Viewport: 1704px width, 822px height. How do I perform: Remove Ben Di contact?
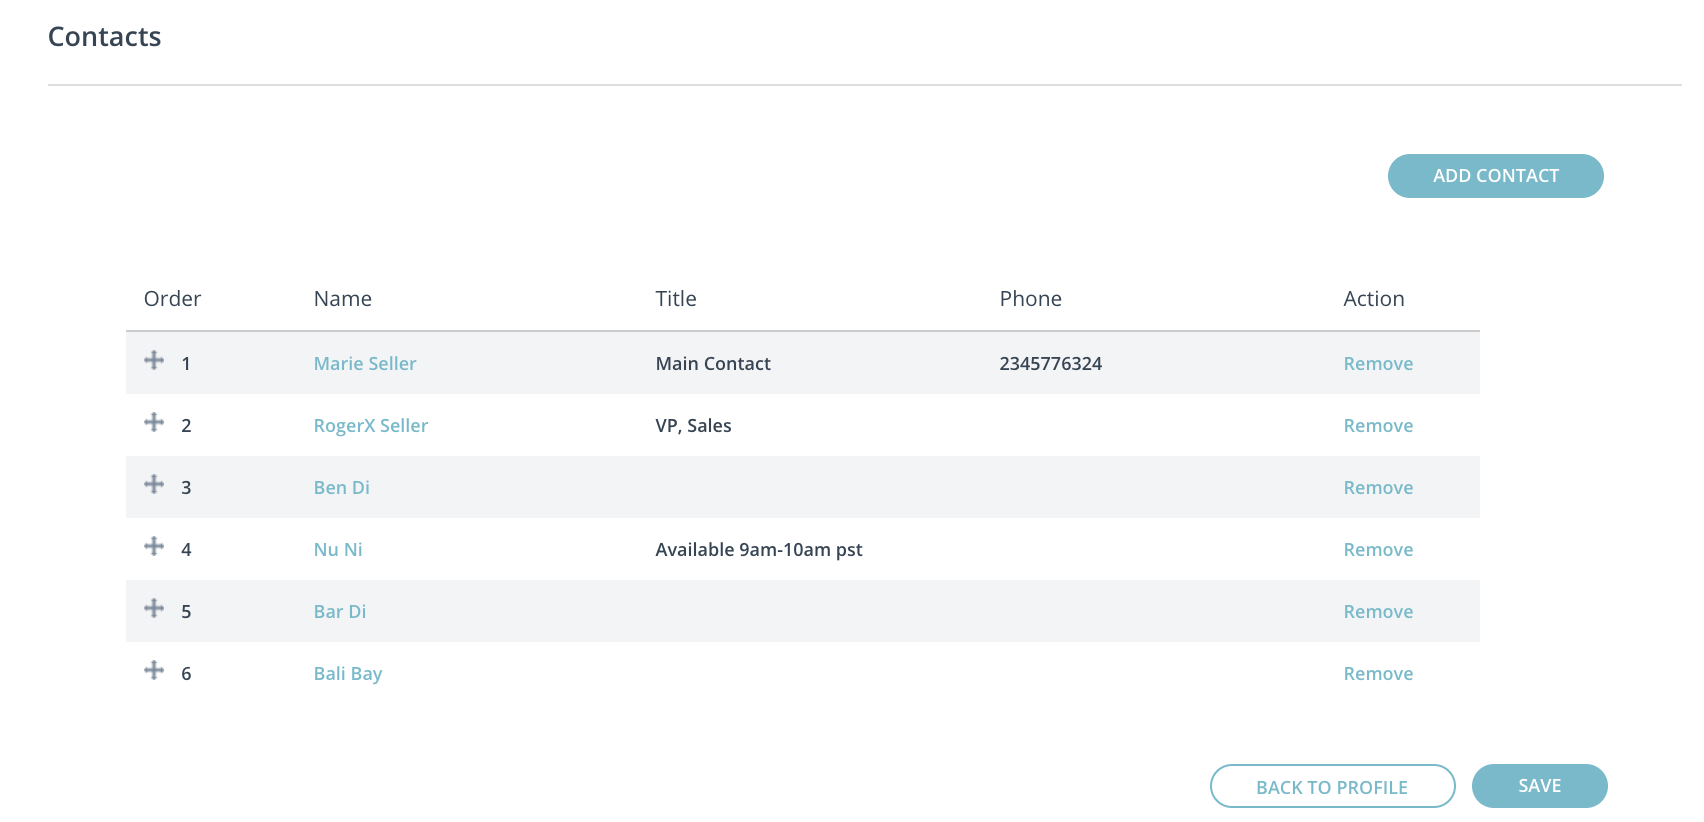pyautogui.click(x=1378, y=488)
